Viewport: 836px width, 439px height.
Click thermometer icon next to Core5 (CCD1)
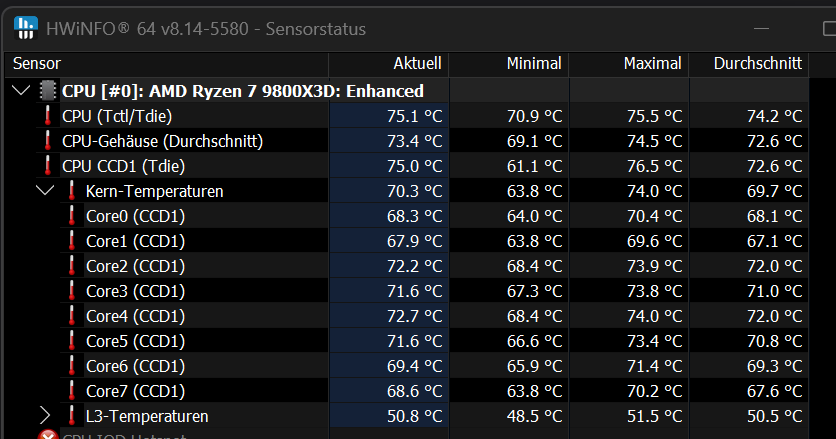(x=71, y=341)
